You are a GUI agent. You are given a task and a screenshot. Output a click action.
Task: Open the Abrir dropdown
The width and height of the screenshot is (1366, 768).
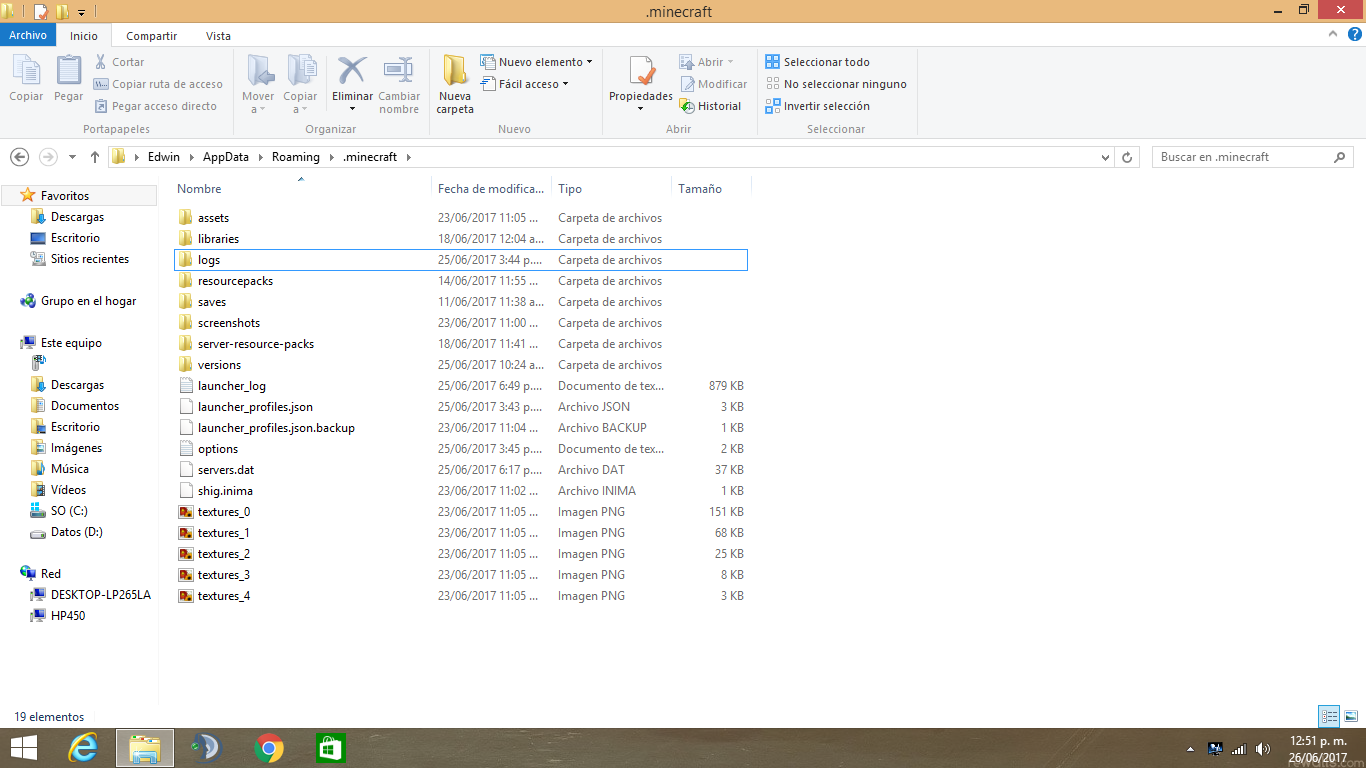tap(707, 62)
